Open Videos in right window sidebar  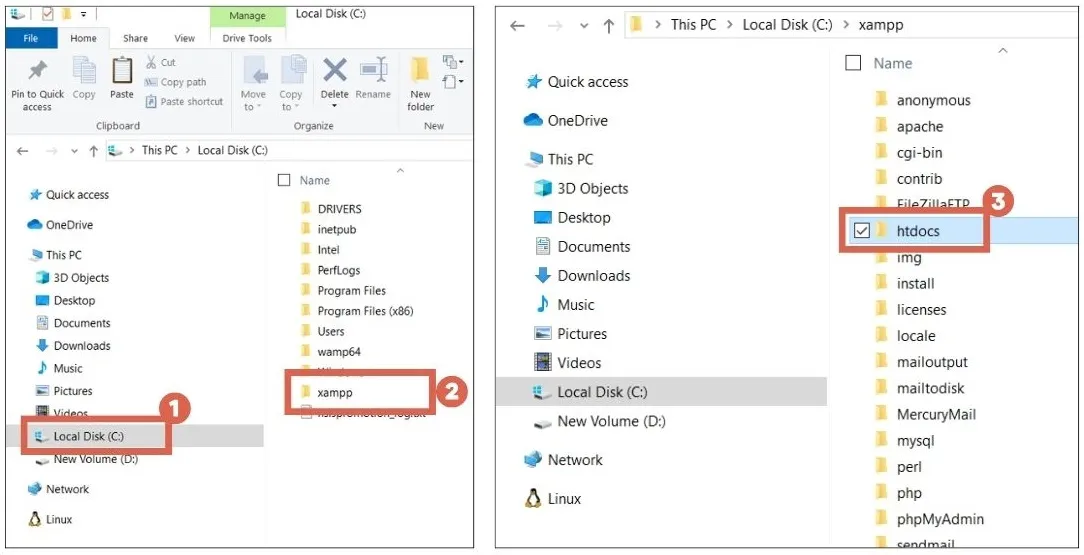[x=568, y=362]
